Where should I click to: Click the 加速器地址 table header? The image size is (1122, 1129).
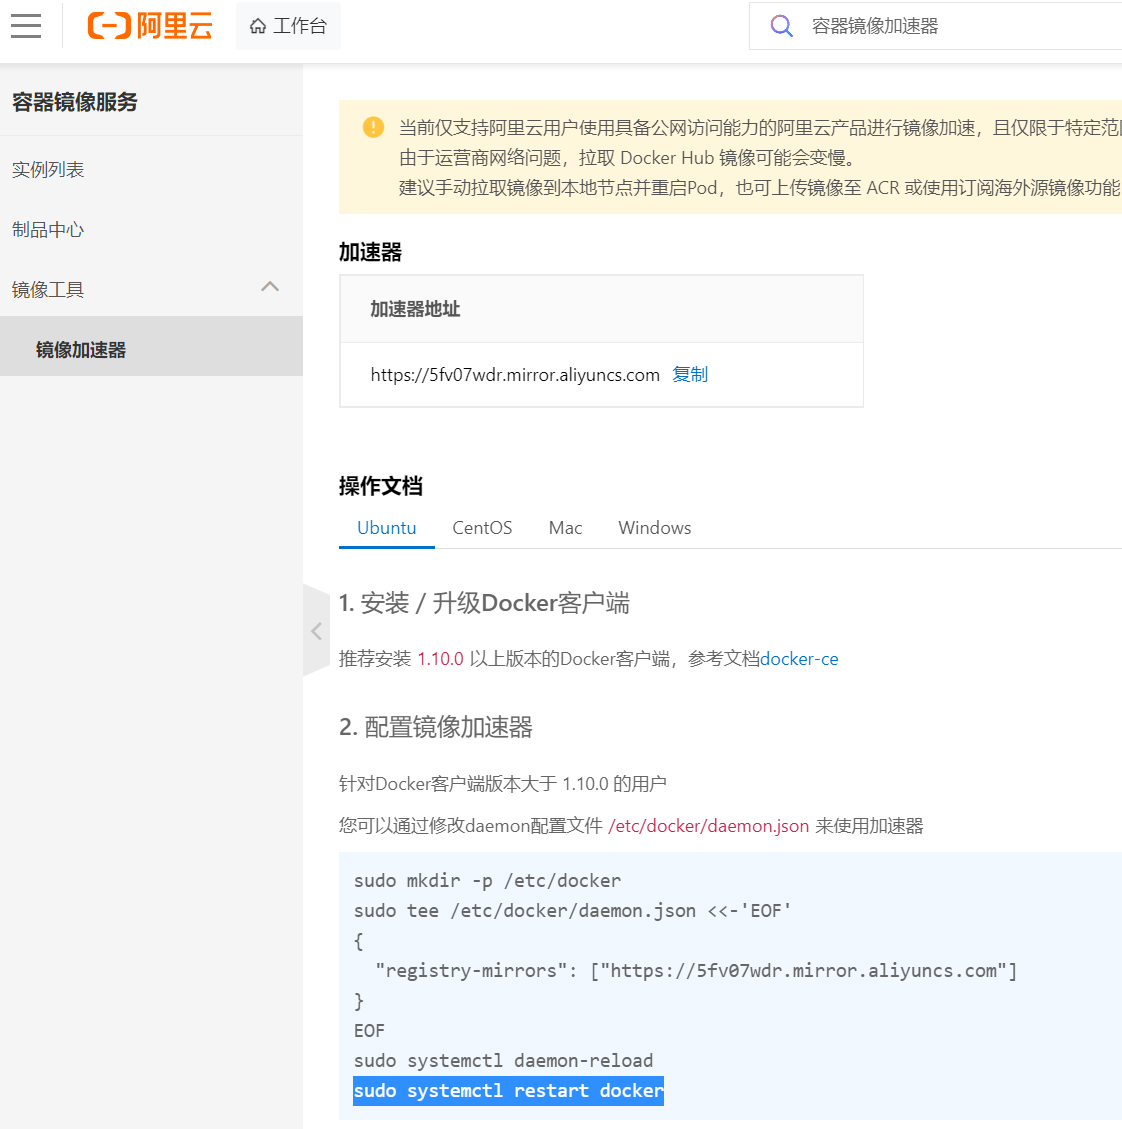point(415,309)
